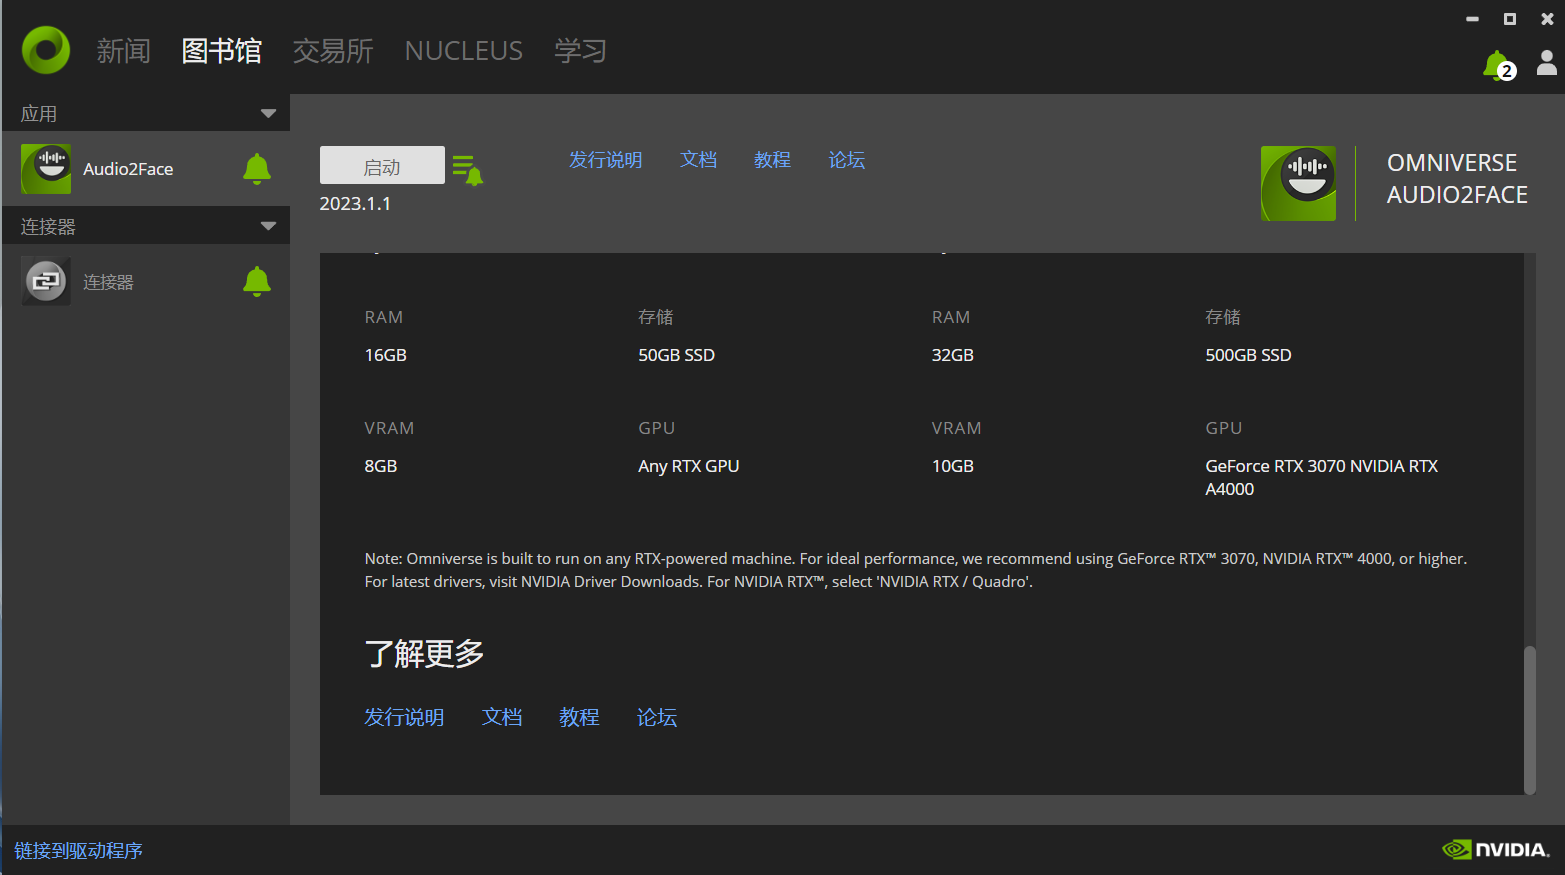Click the green update bell next to Audio2Face
Viewport: 1565px width, 875px height.
[x=257, y=169]
